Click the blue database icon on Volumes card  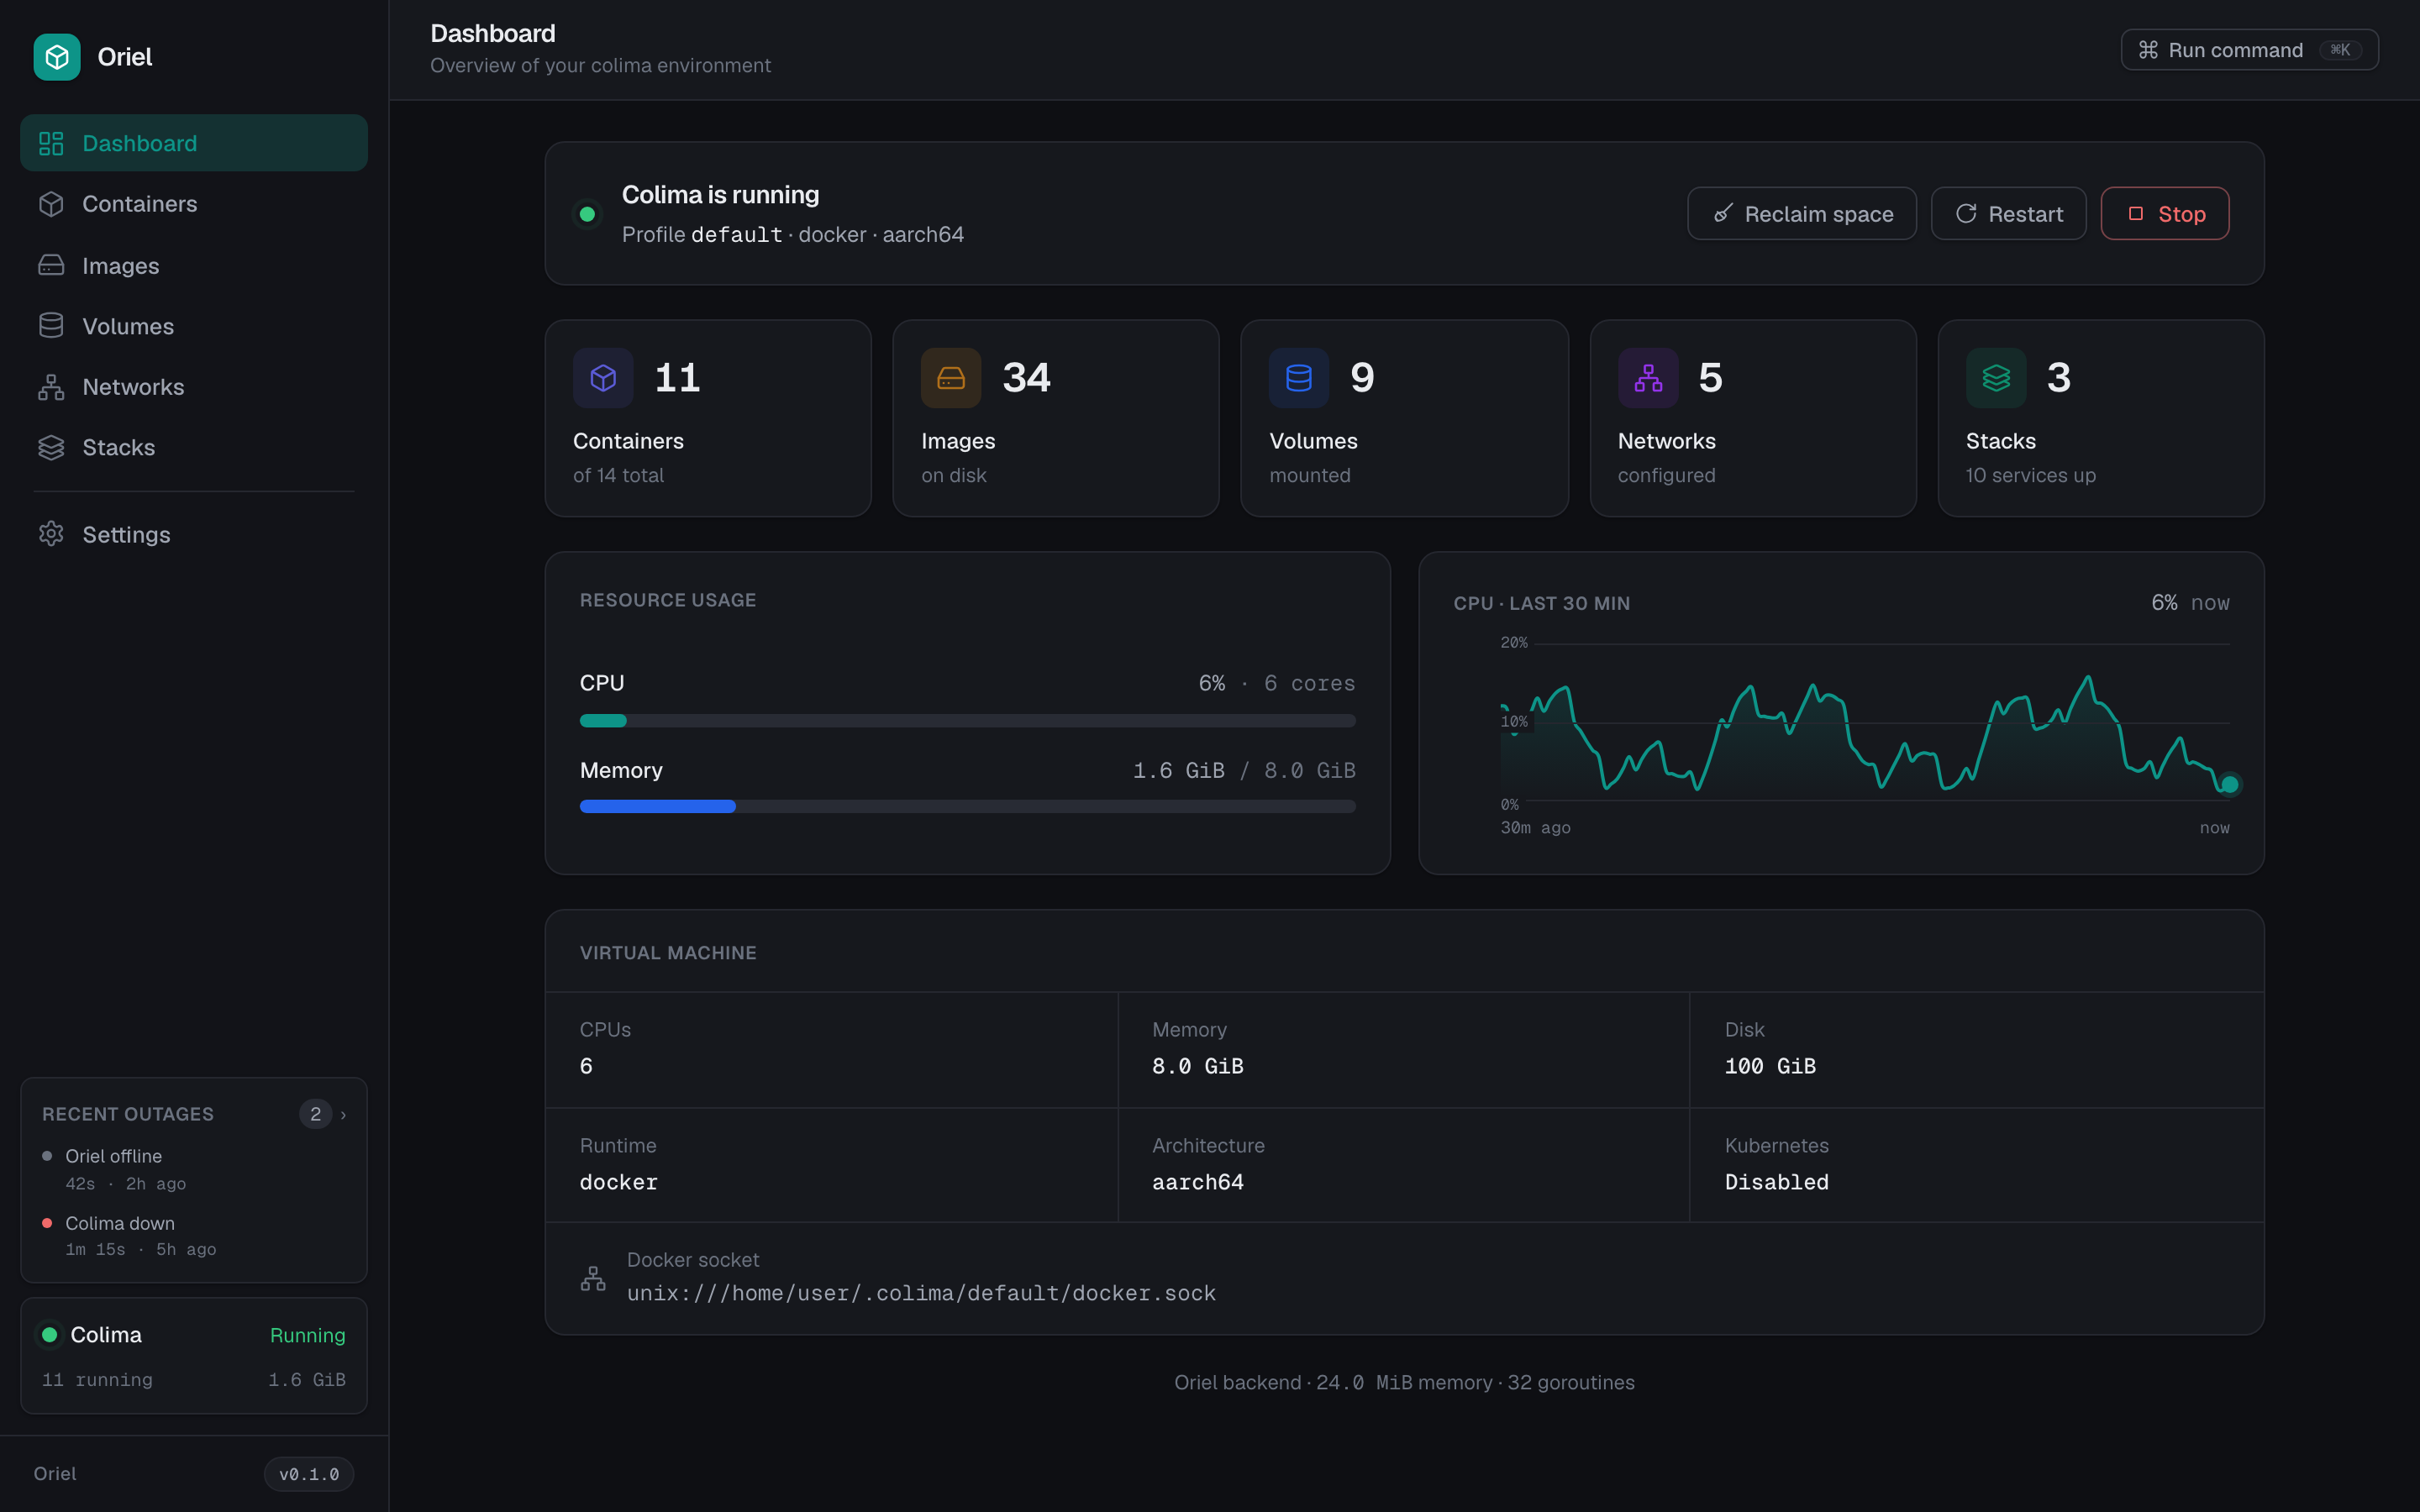1299,378
